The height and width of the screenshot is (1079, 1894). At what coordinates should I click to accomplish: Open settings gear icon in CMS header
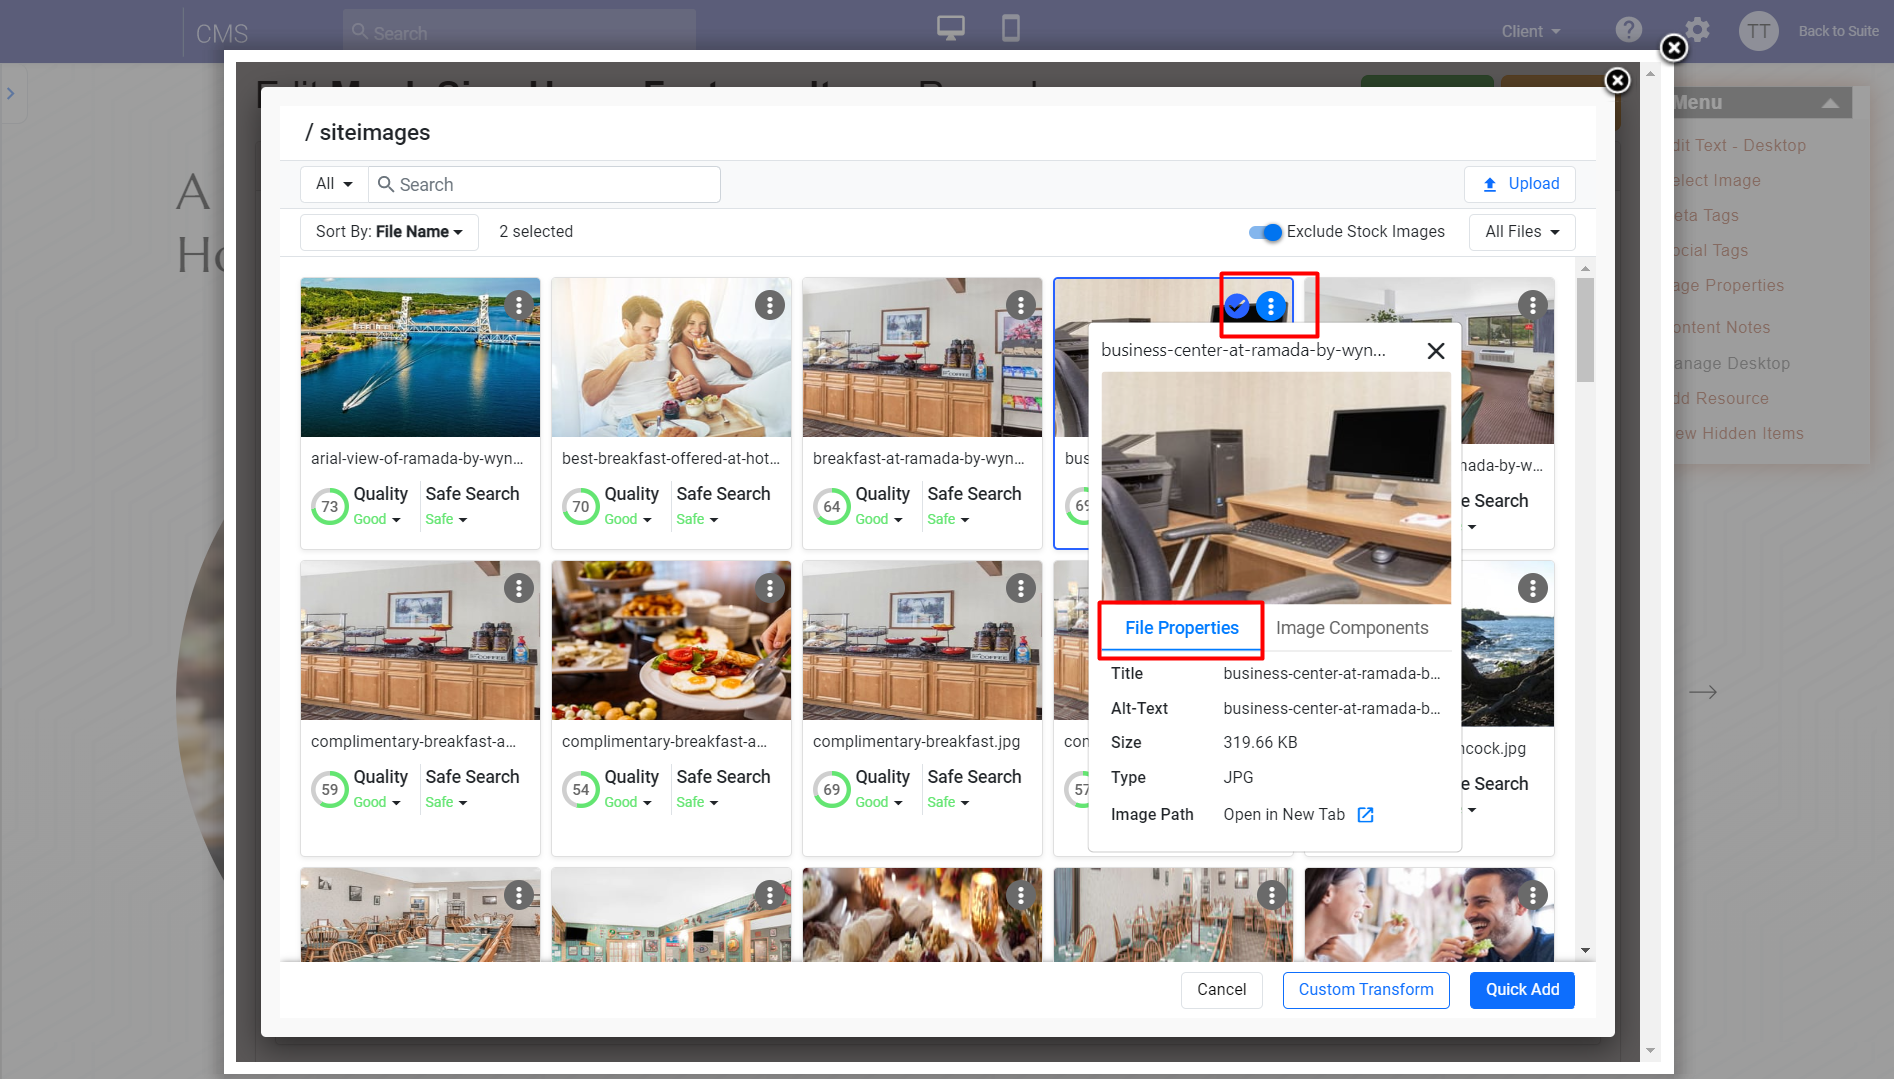click(1697, 30)
